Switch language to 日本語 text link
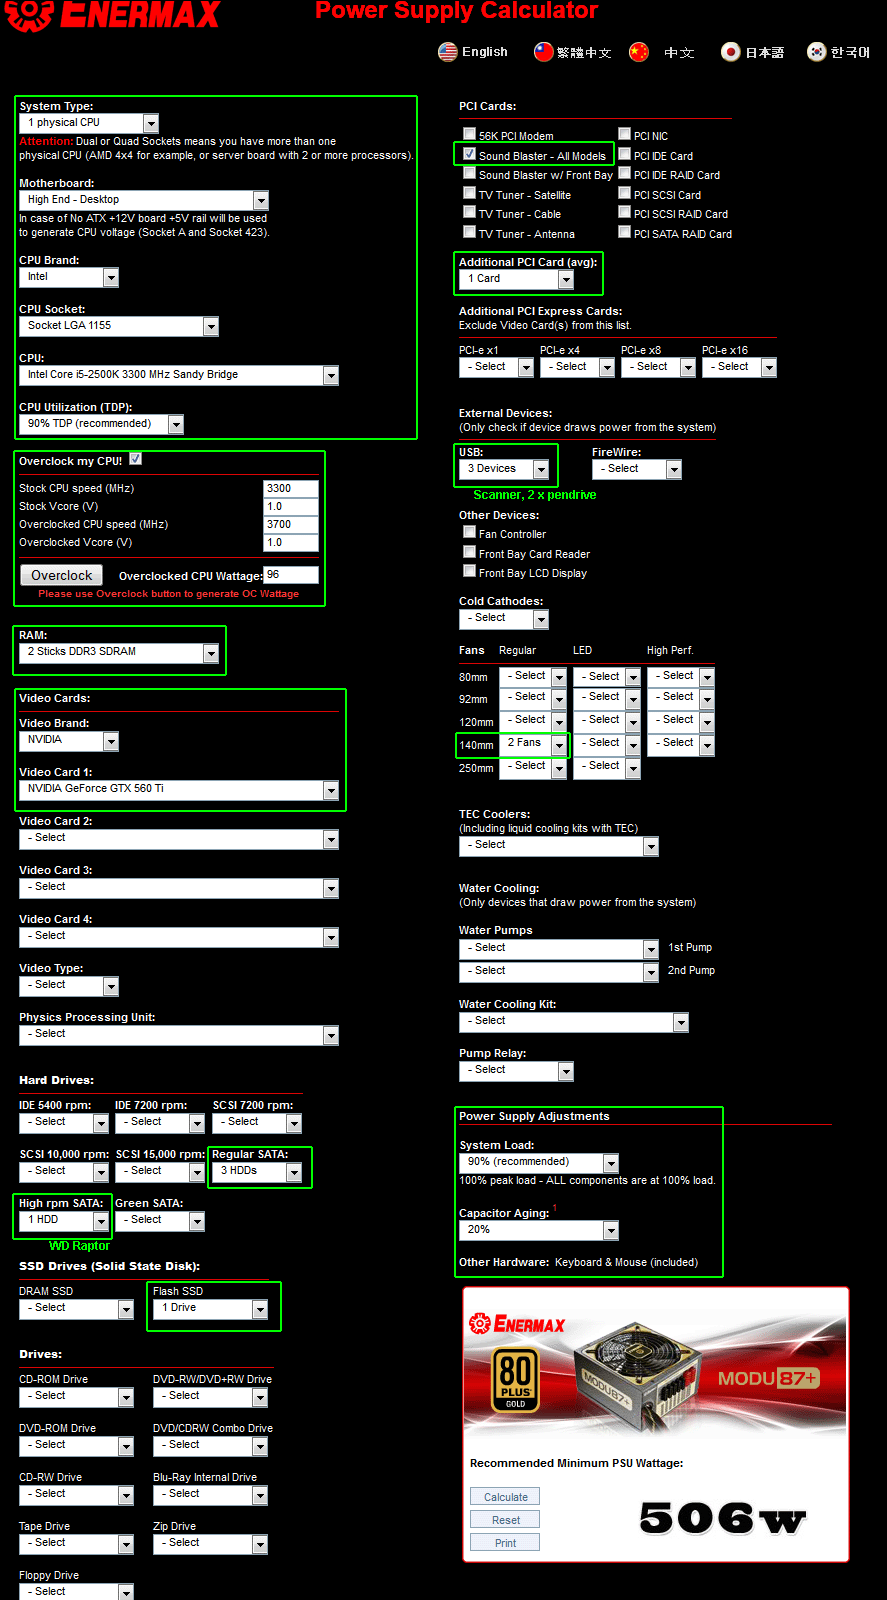This screenshot has width=887, height=1600. [x=765, y=53]
